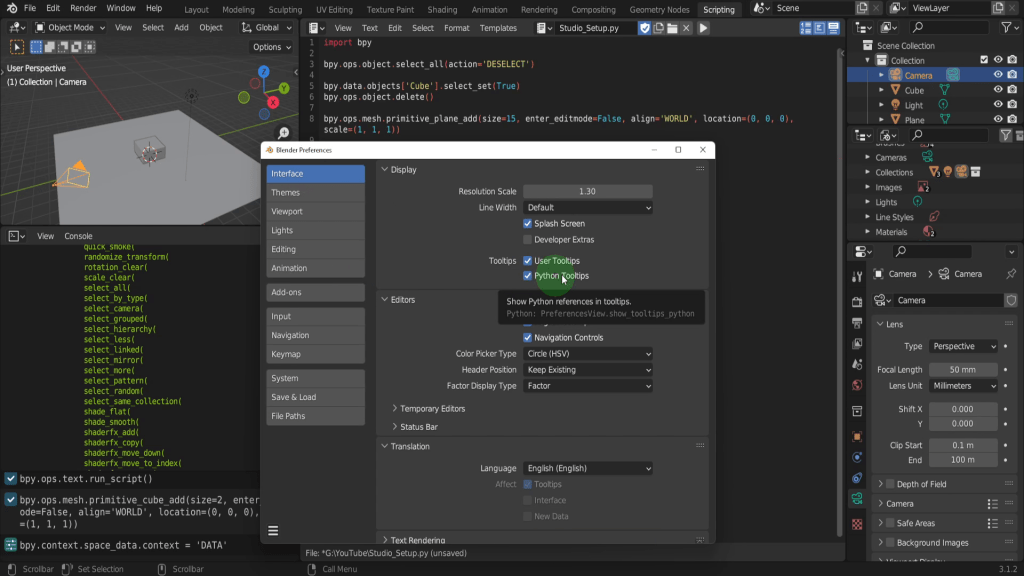1024x576 pixels.
Task: Hide the Cube object in viewport
Action: [x=997, y=90]
